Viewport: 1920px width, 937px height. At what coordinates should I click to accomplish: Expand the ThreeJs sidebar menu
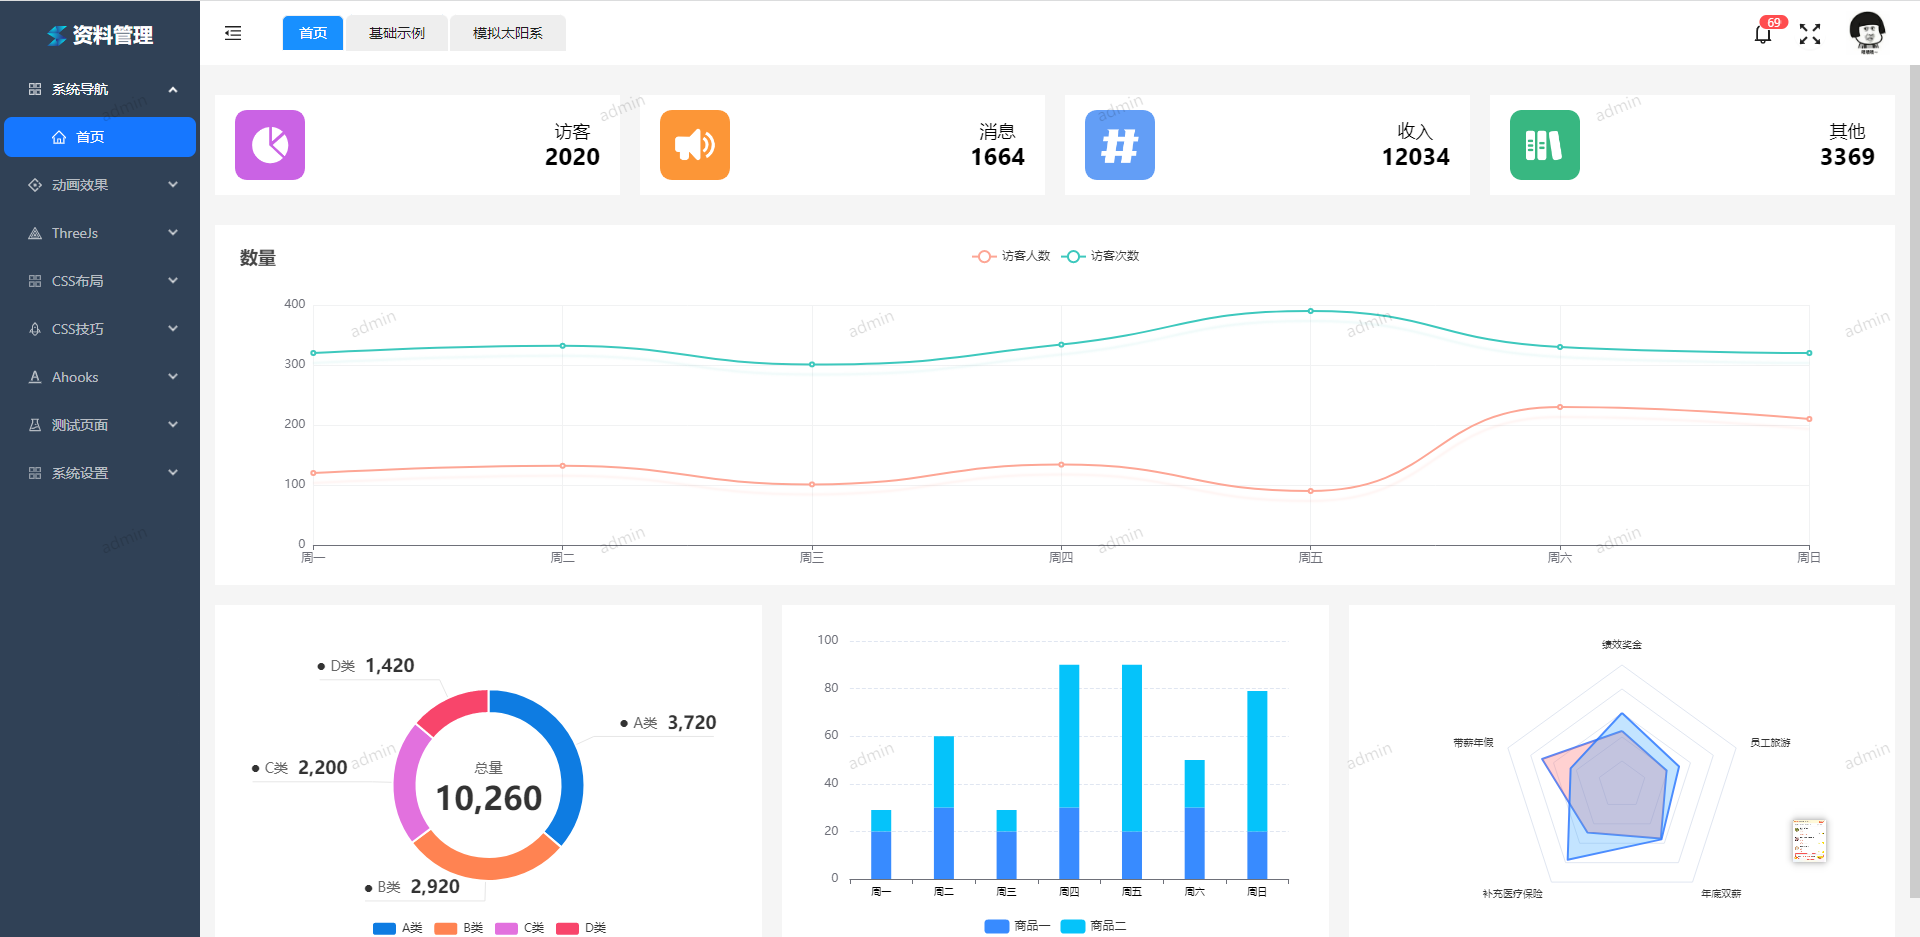100,233
